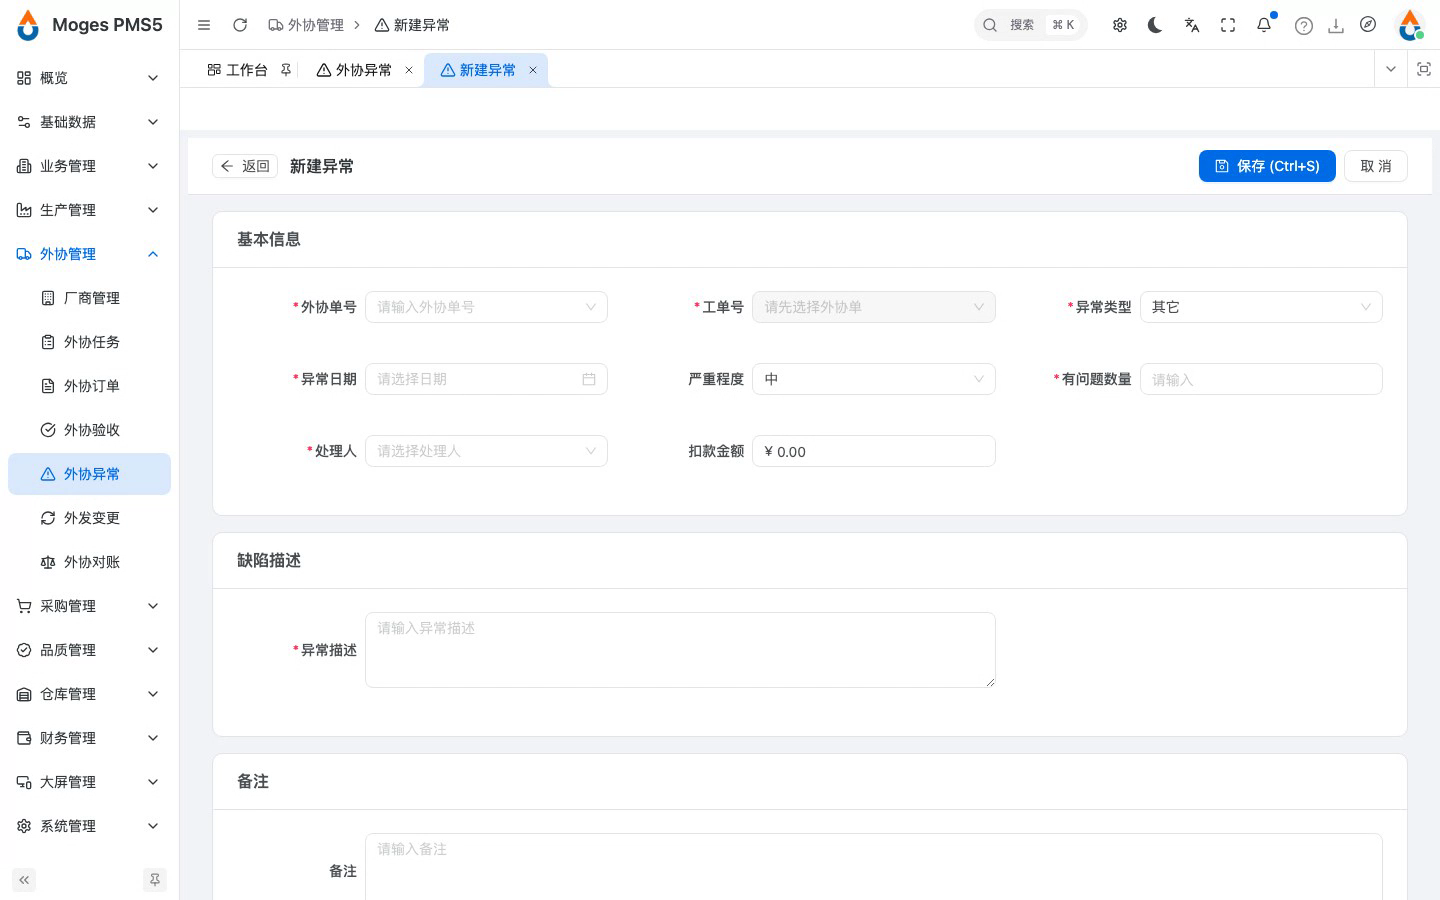
Task: Click 外协管理 breadcrumb link
Action: [306, 25]
